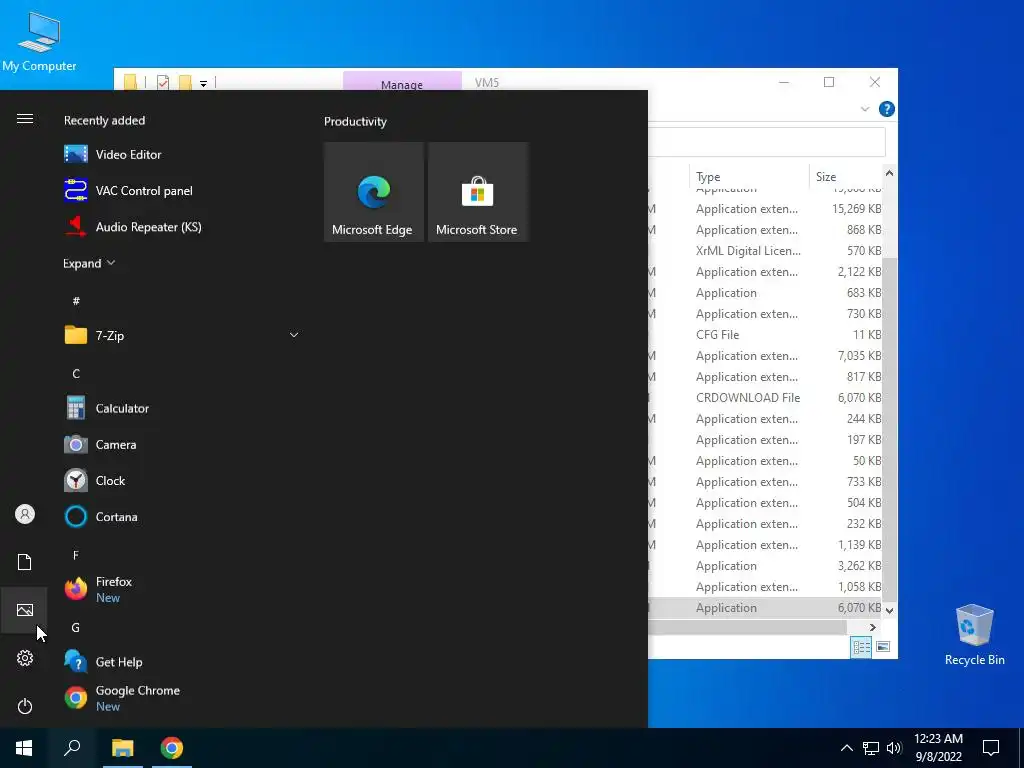Select the 3,262 KB Application row
Screen dimensions: 1024x768
click(765, 566)
